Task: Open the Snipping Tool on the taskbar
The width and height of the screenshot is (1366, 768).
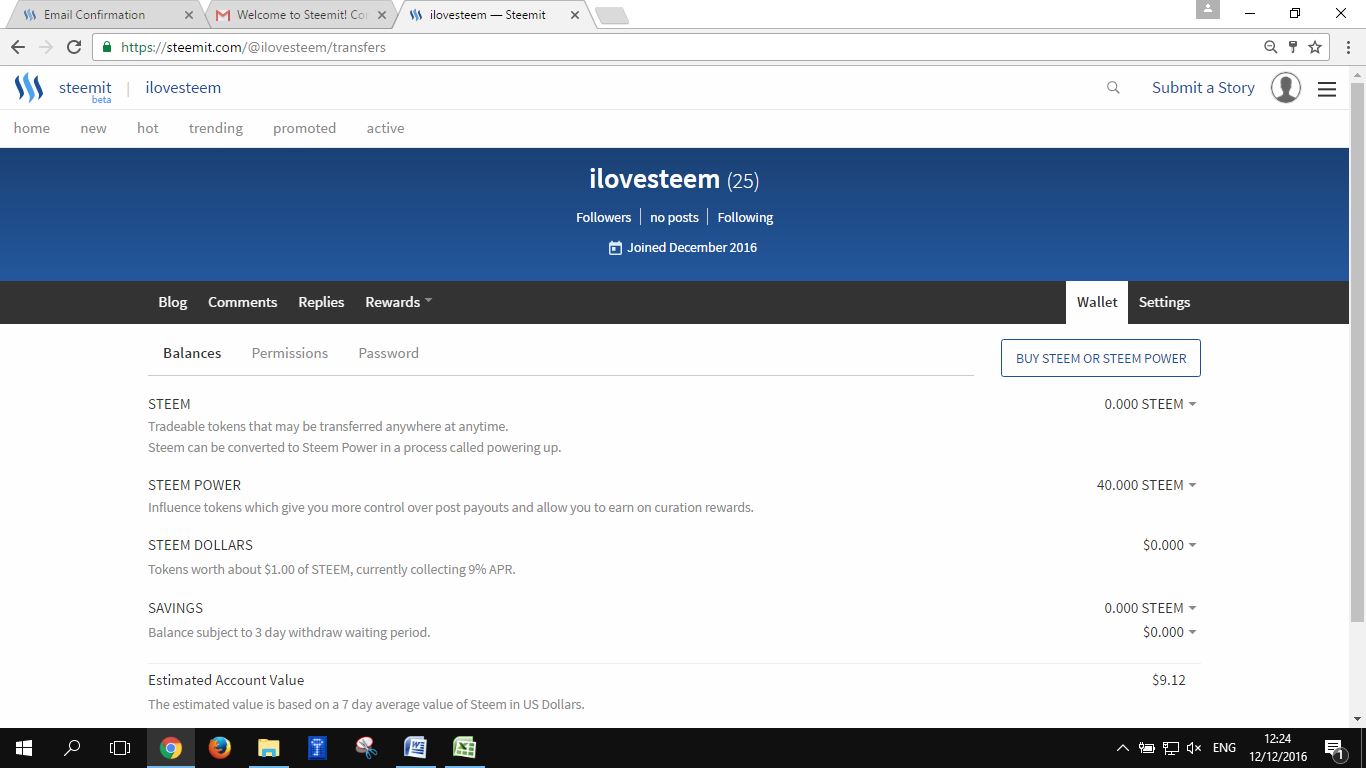Action: (x=366, y=748)
